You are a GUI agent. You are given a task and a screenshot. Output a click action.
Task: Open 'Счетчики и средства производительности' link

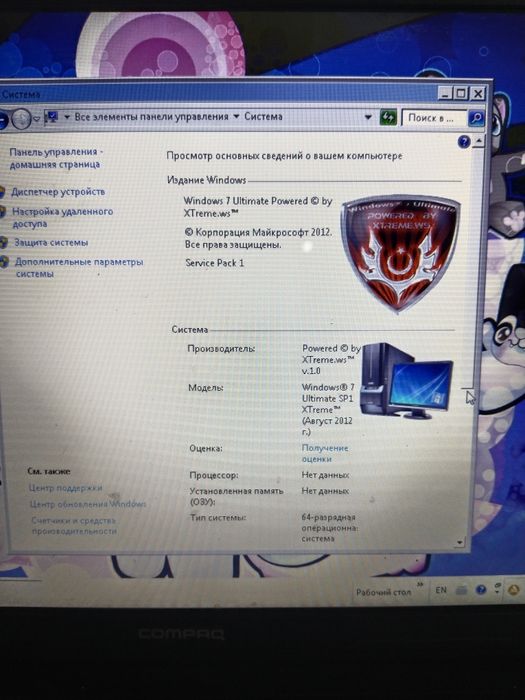74,525
